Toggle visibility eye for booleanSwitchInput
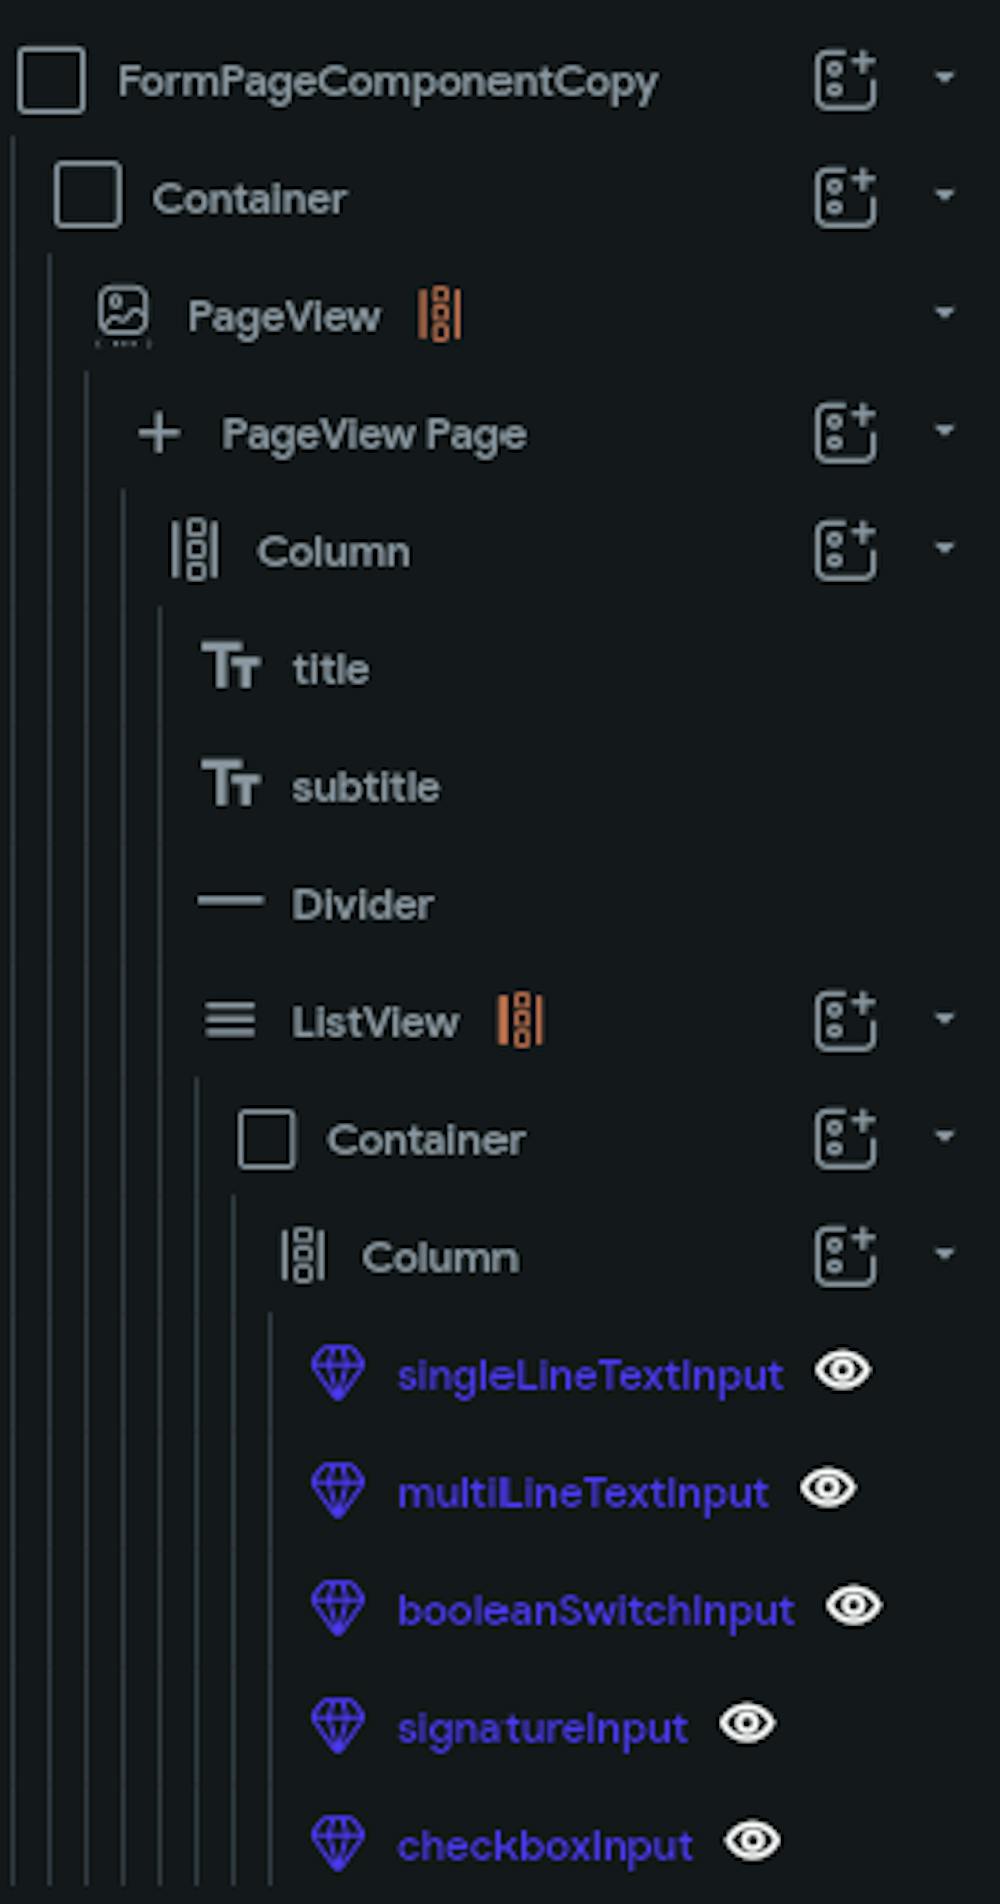This screenshot has width=1000, height=1904. pyautogui.click(x=854, y=1606)
